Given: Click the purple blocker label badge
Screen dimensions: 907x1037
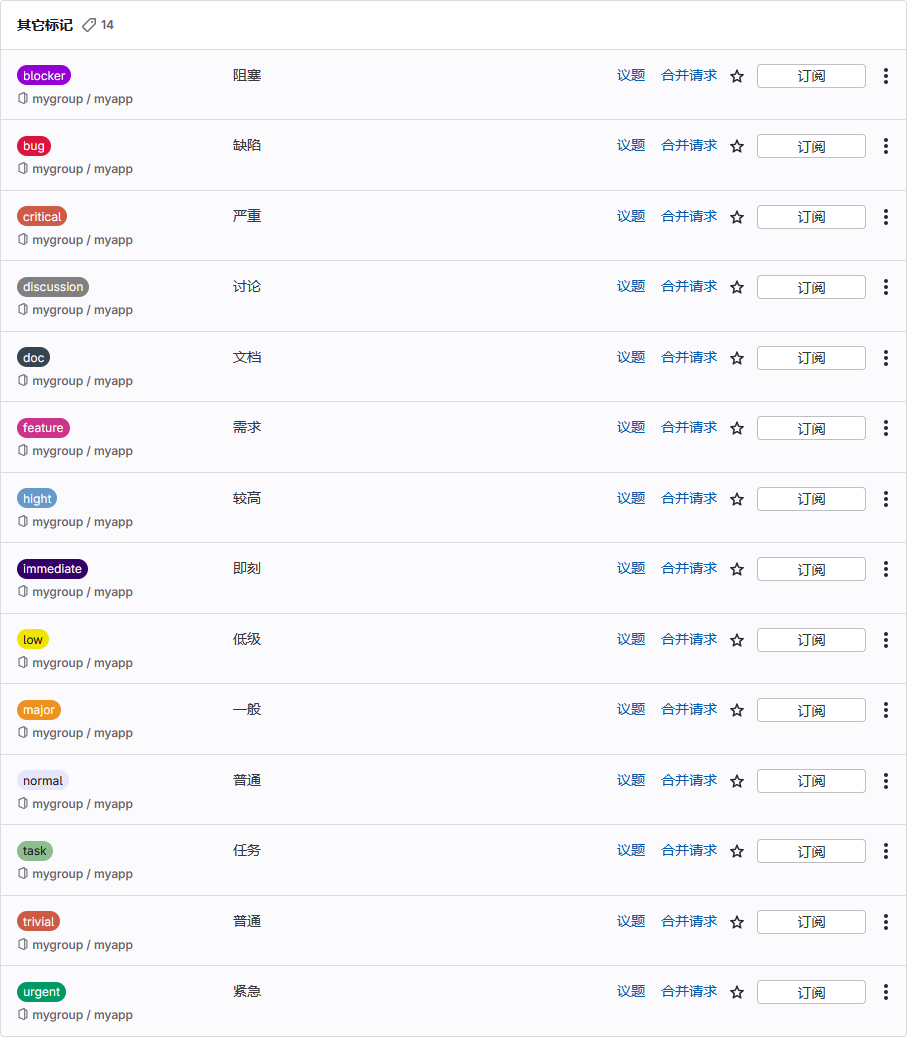Looking at the screenshot, I should pos(44,76).
